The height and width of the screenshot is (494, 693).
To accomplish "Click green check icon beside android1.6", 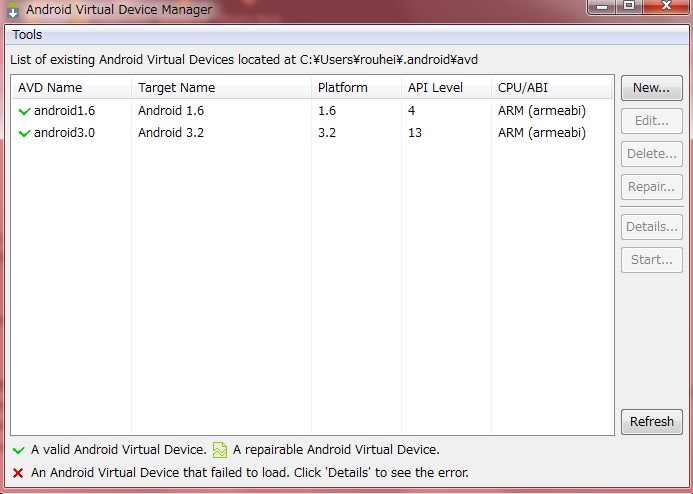I will pos(24,111).
